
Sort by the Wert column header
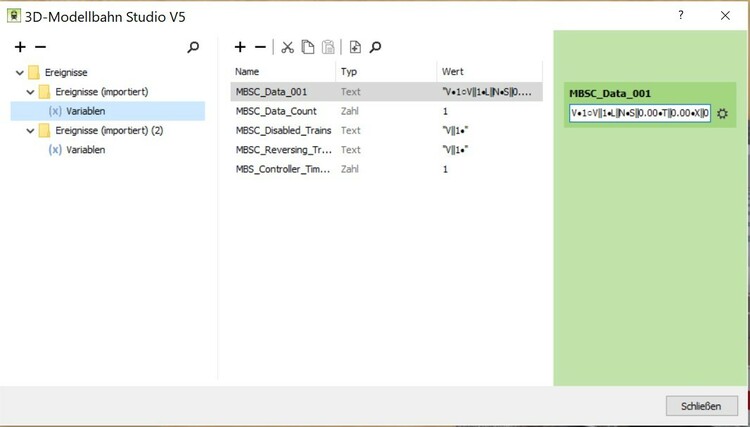(x=489, y=72)
